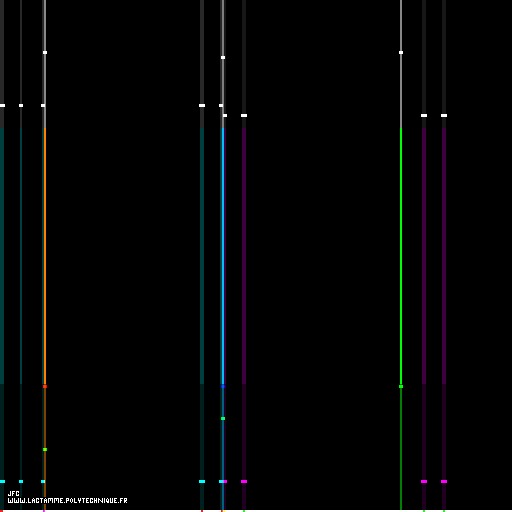
Task: Click the magenta marker on the middle group's purple line
Action: pos(244,482)
